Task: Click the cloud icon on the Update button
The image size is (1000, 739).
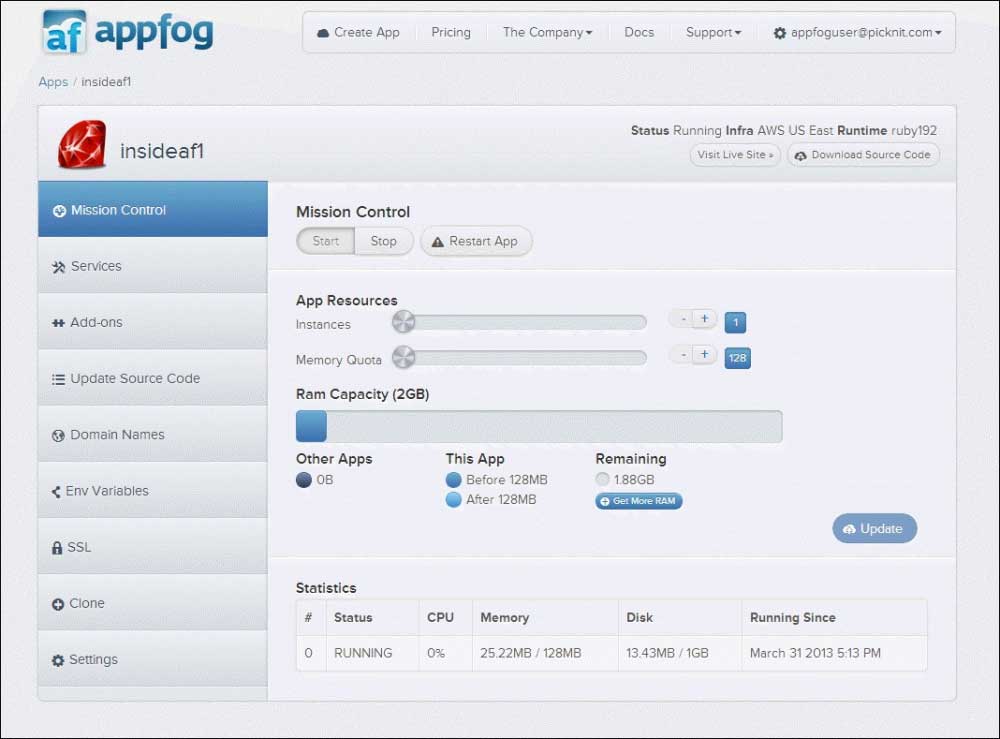Action: click(849, 529)
